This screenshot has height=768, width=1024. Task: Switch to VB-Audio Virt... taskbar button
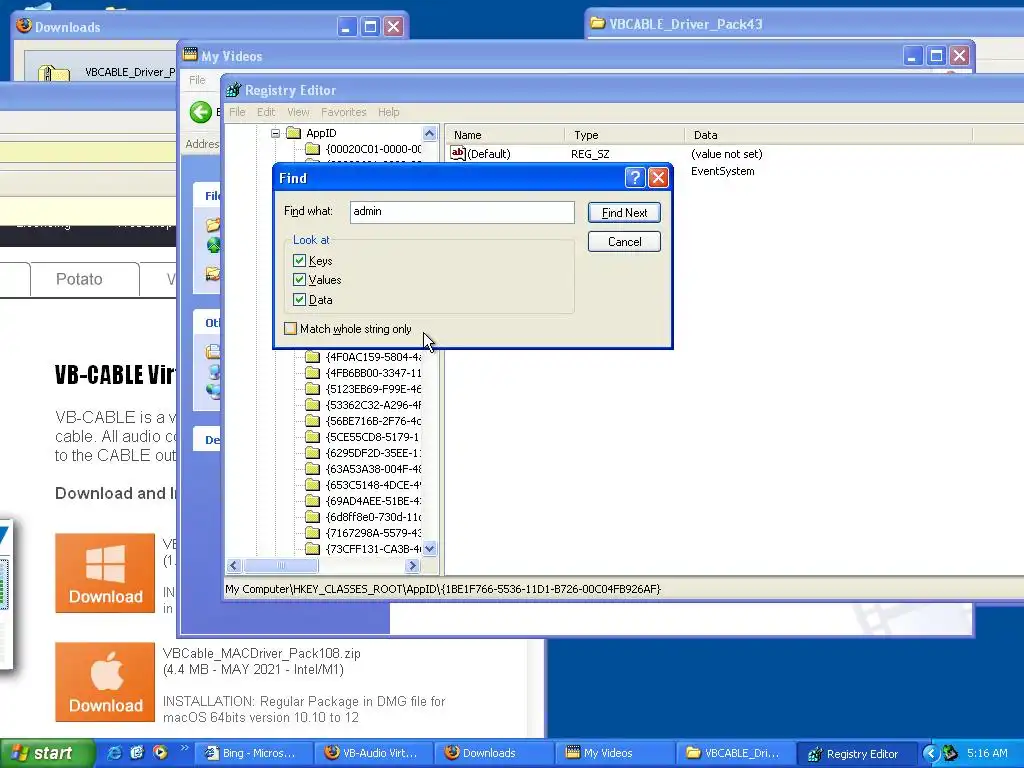point(374,753)
